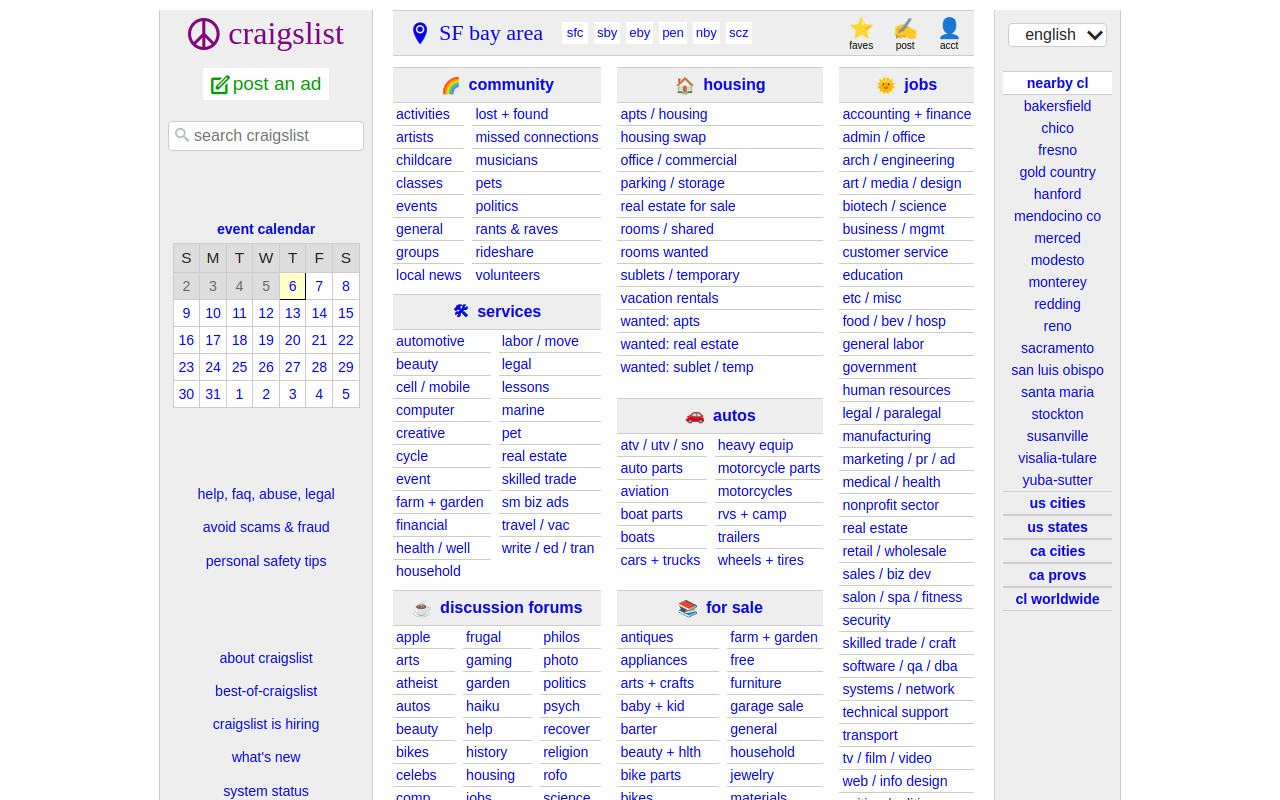The width and height of the screenshot is (1280, 800).
Task: Open the nonprofit sector jobs link
Action: (891, 505)
